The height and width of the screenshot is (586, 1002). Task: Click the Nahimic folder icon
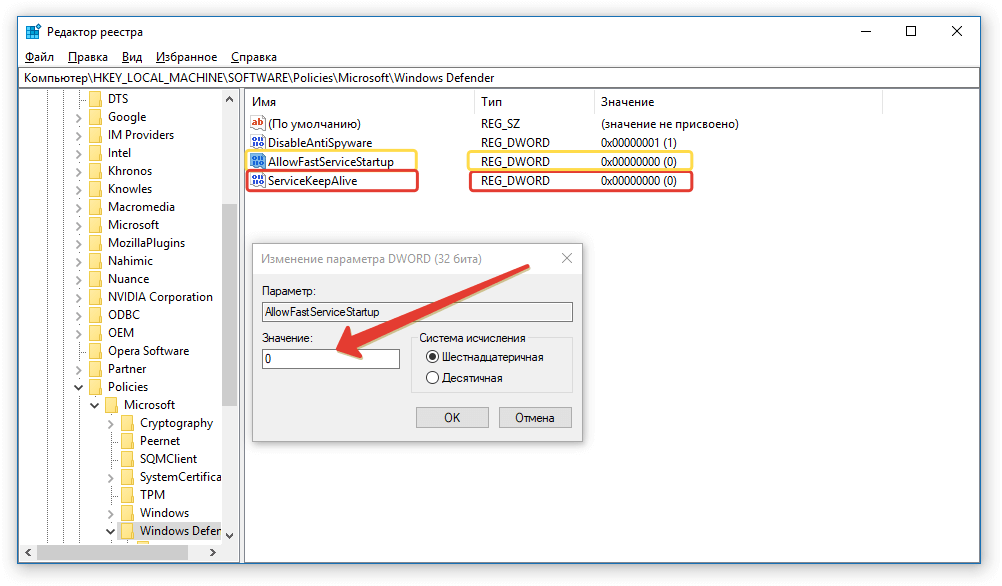coord(95,261)
